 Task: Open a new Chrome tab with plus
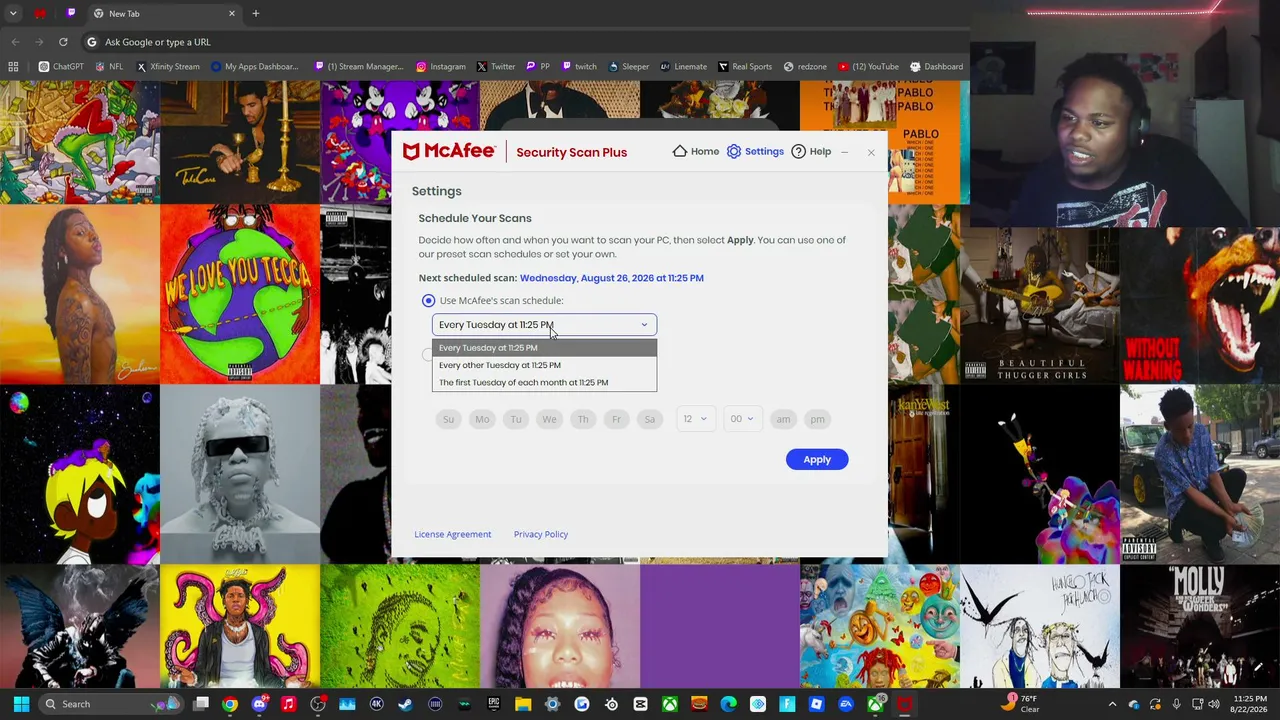[255, 14]
